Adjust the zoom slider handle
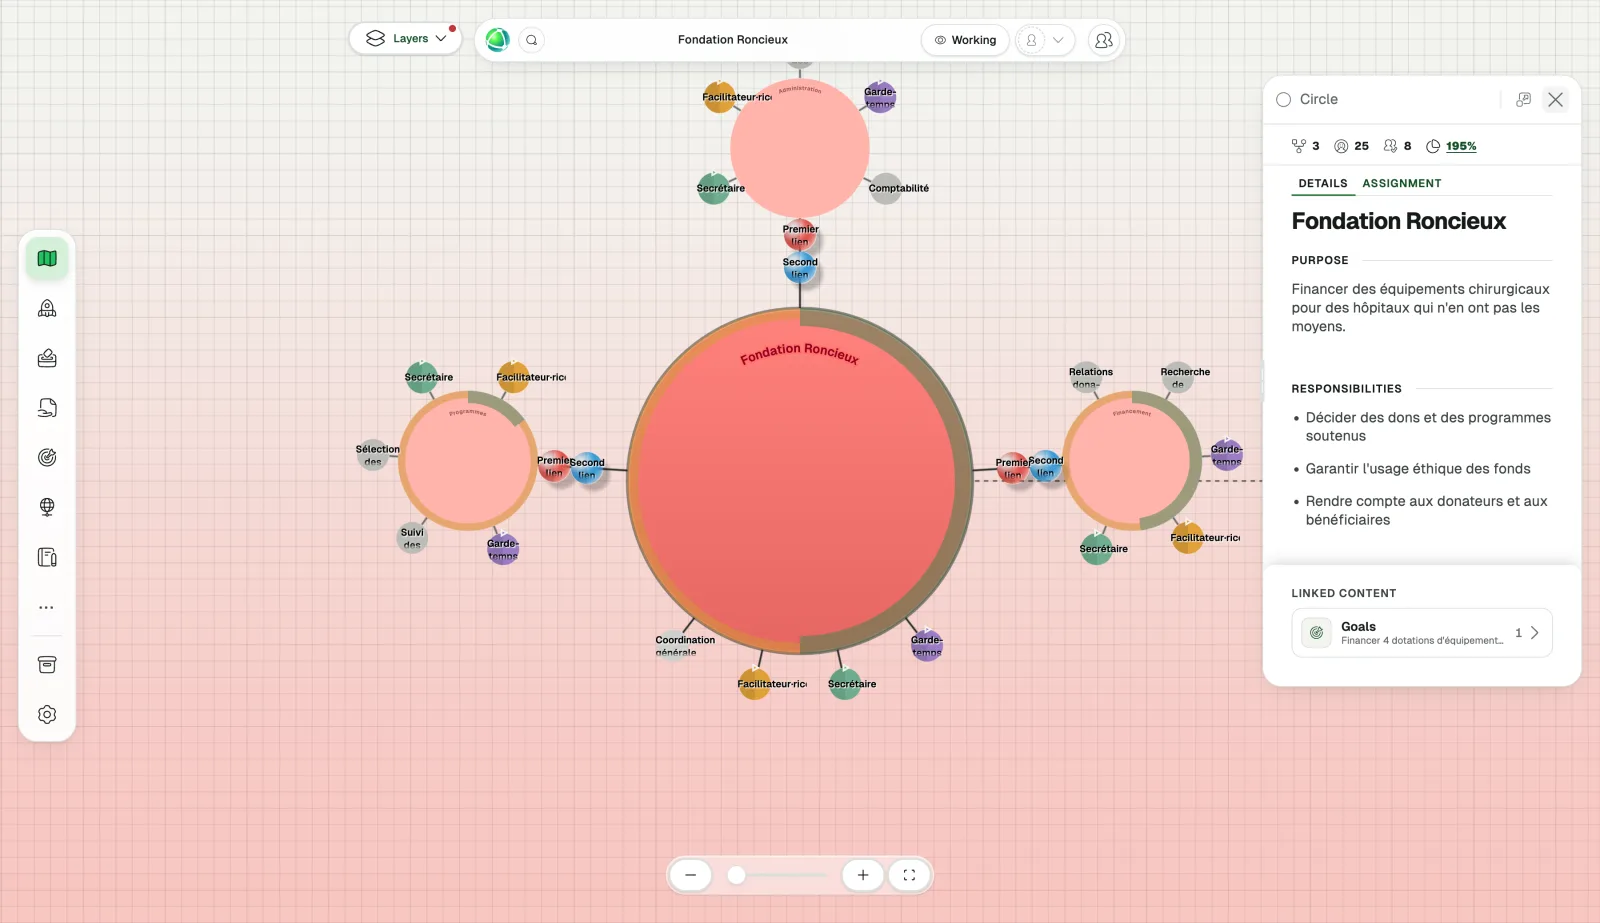 point(736,875)
